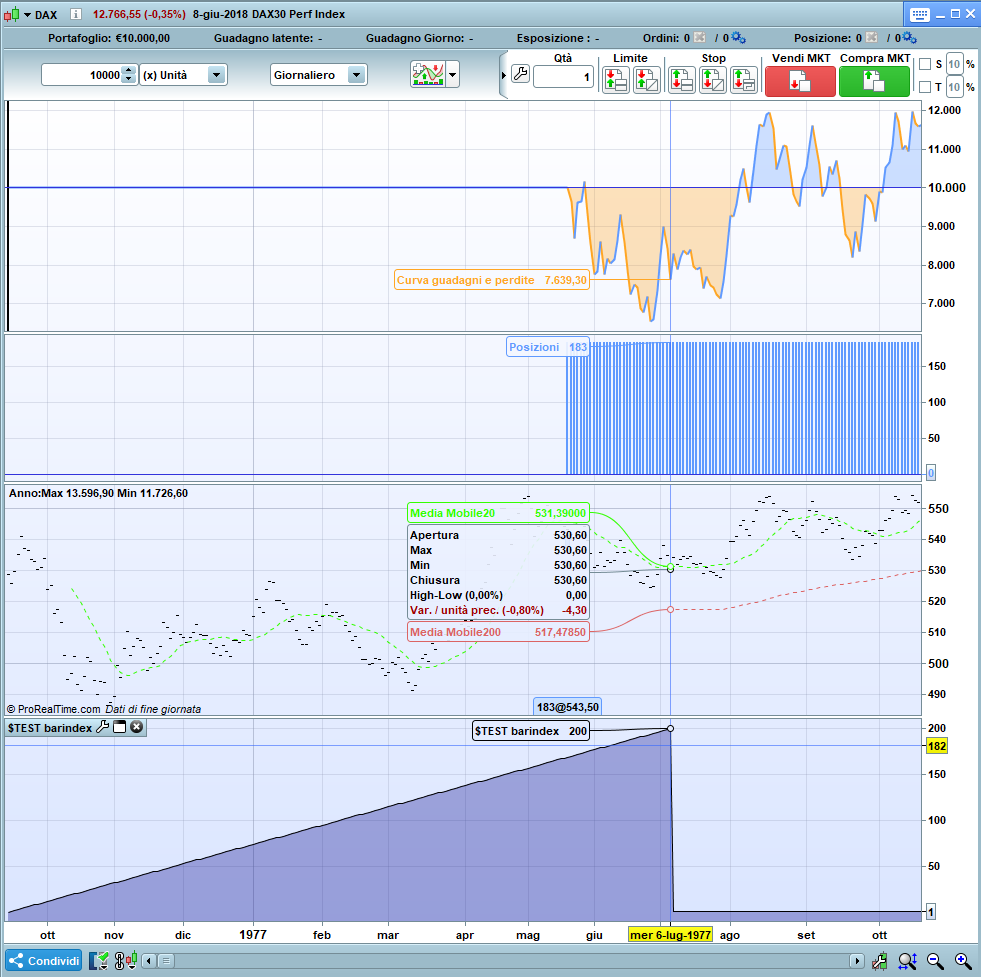Open the on-screen keyboard shortcut icon

[920, 14]
